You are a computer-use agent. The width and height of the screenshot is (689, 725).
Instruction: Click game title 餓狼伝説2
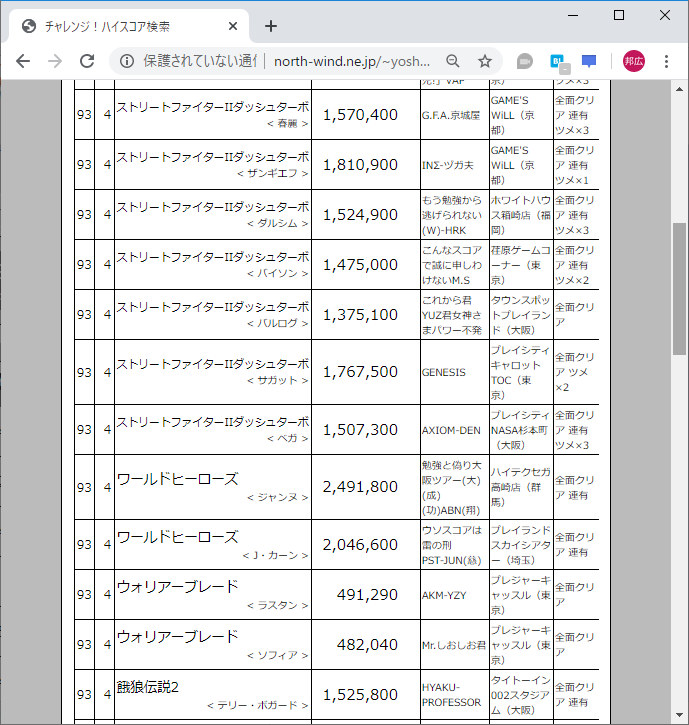[148, 687]
